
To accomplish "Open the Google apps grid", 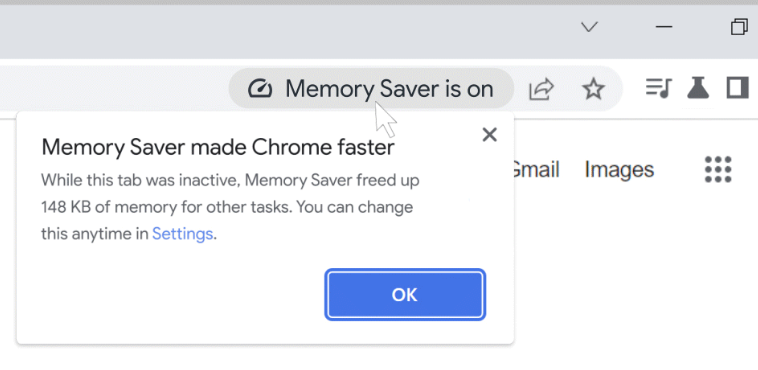I will [718, 169].
